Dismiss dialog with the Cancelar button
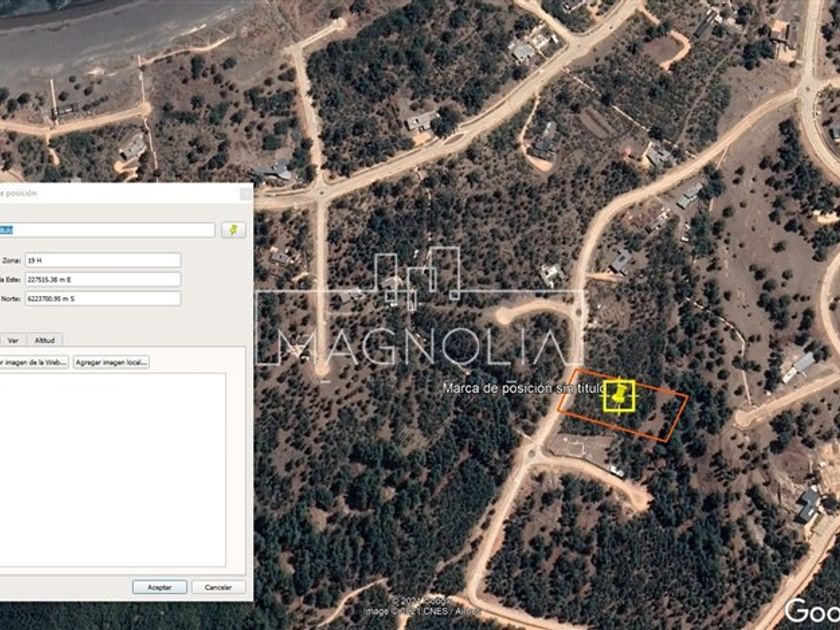Image resolution: width=840 pixels, height=630 pixels. click(219, 588)
